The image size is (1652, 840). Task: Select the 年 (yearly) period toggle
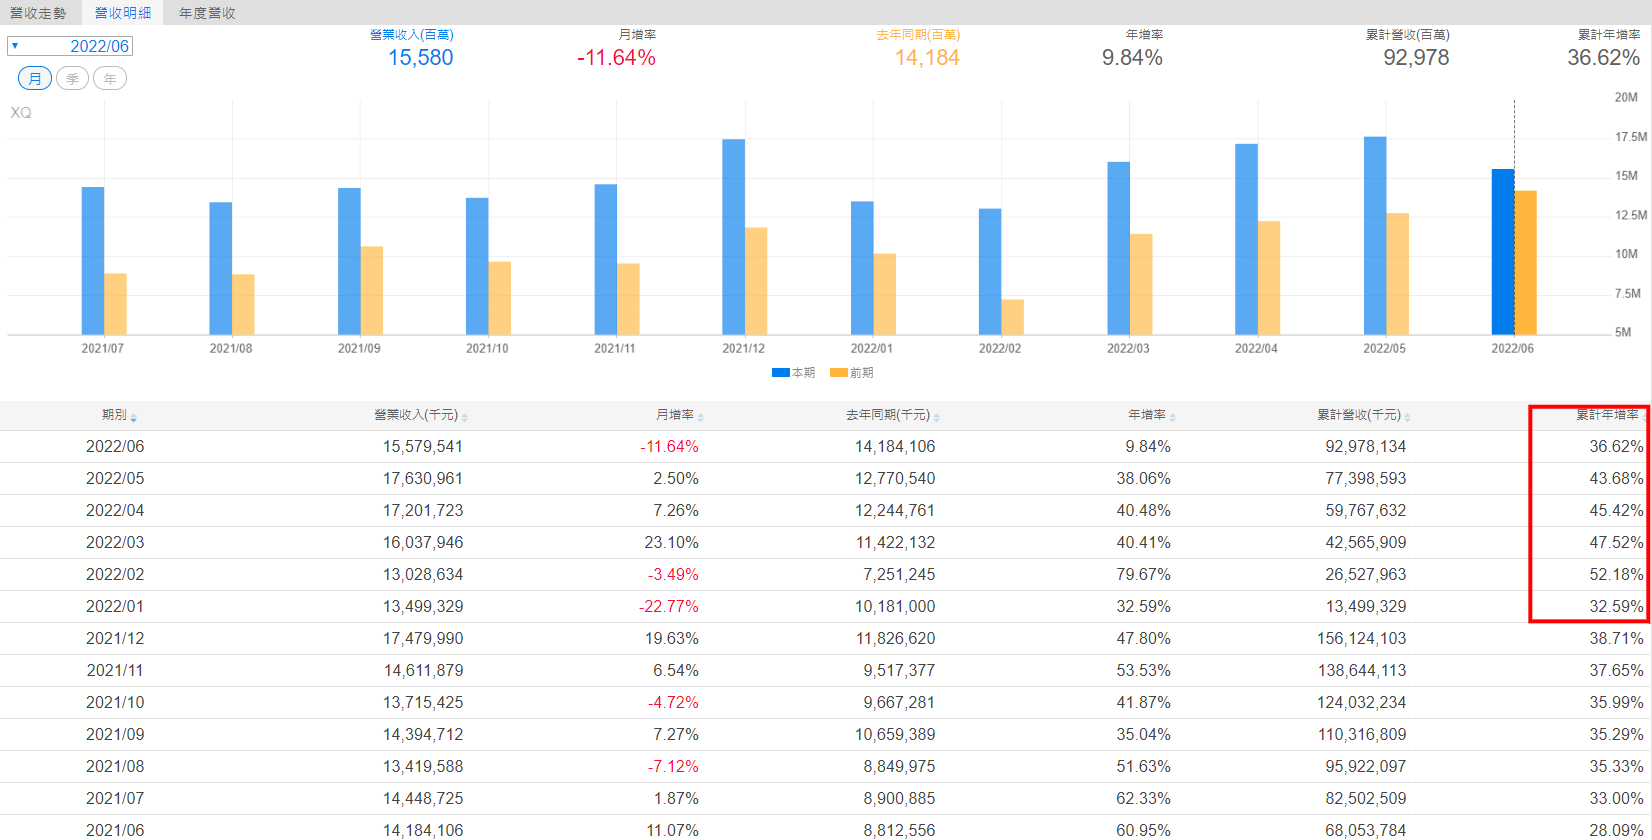110,78
